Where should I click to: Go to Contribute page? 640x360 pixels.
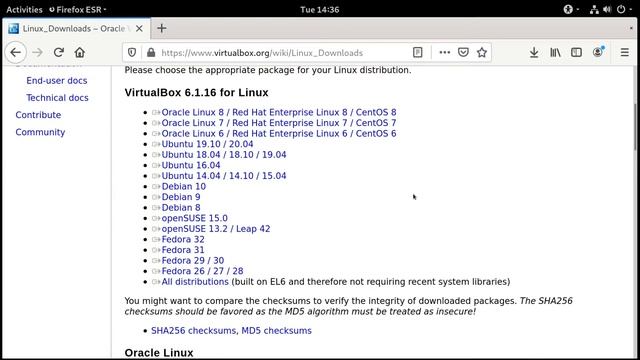point(38,115)
